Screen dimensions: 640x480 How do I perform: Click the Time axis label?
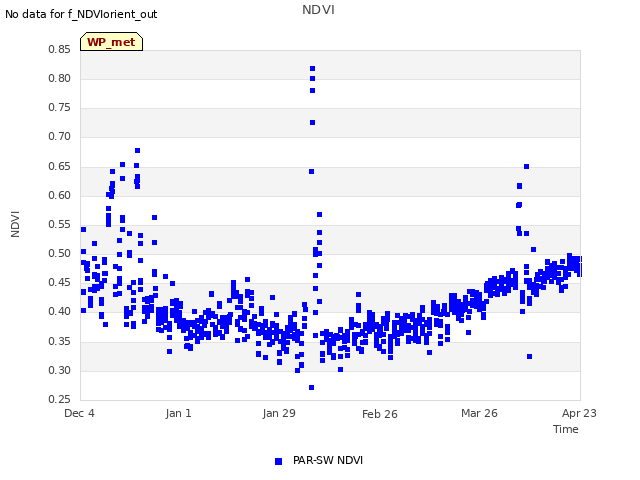coord(566,429)
